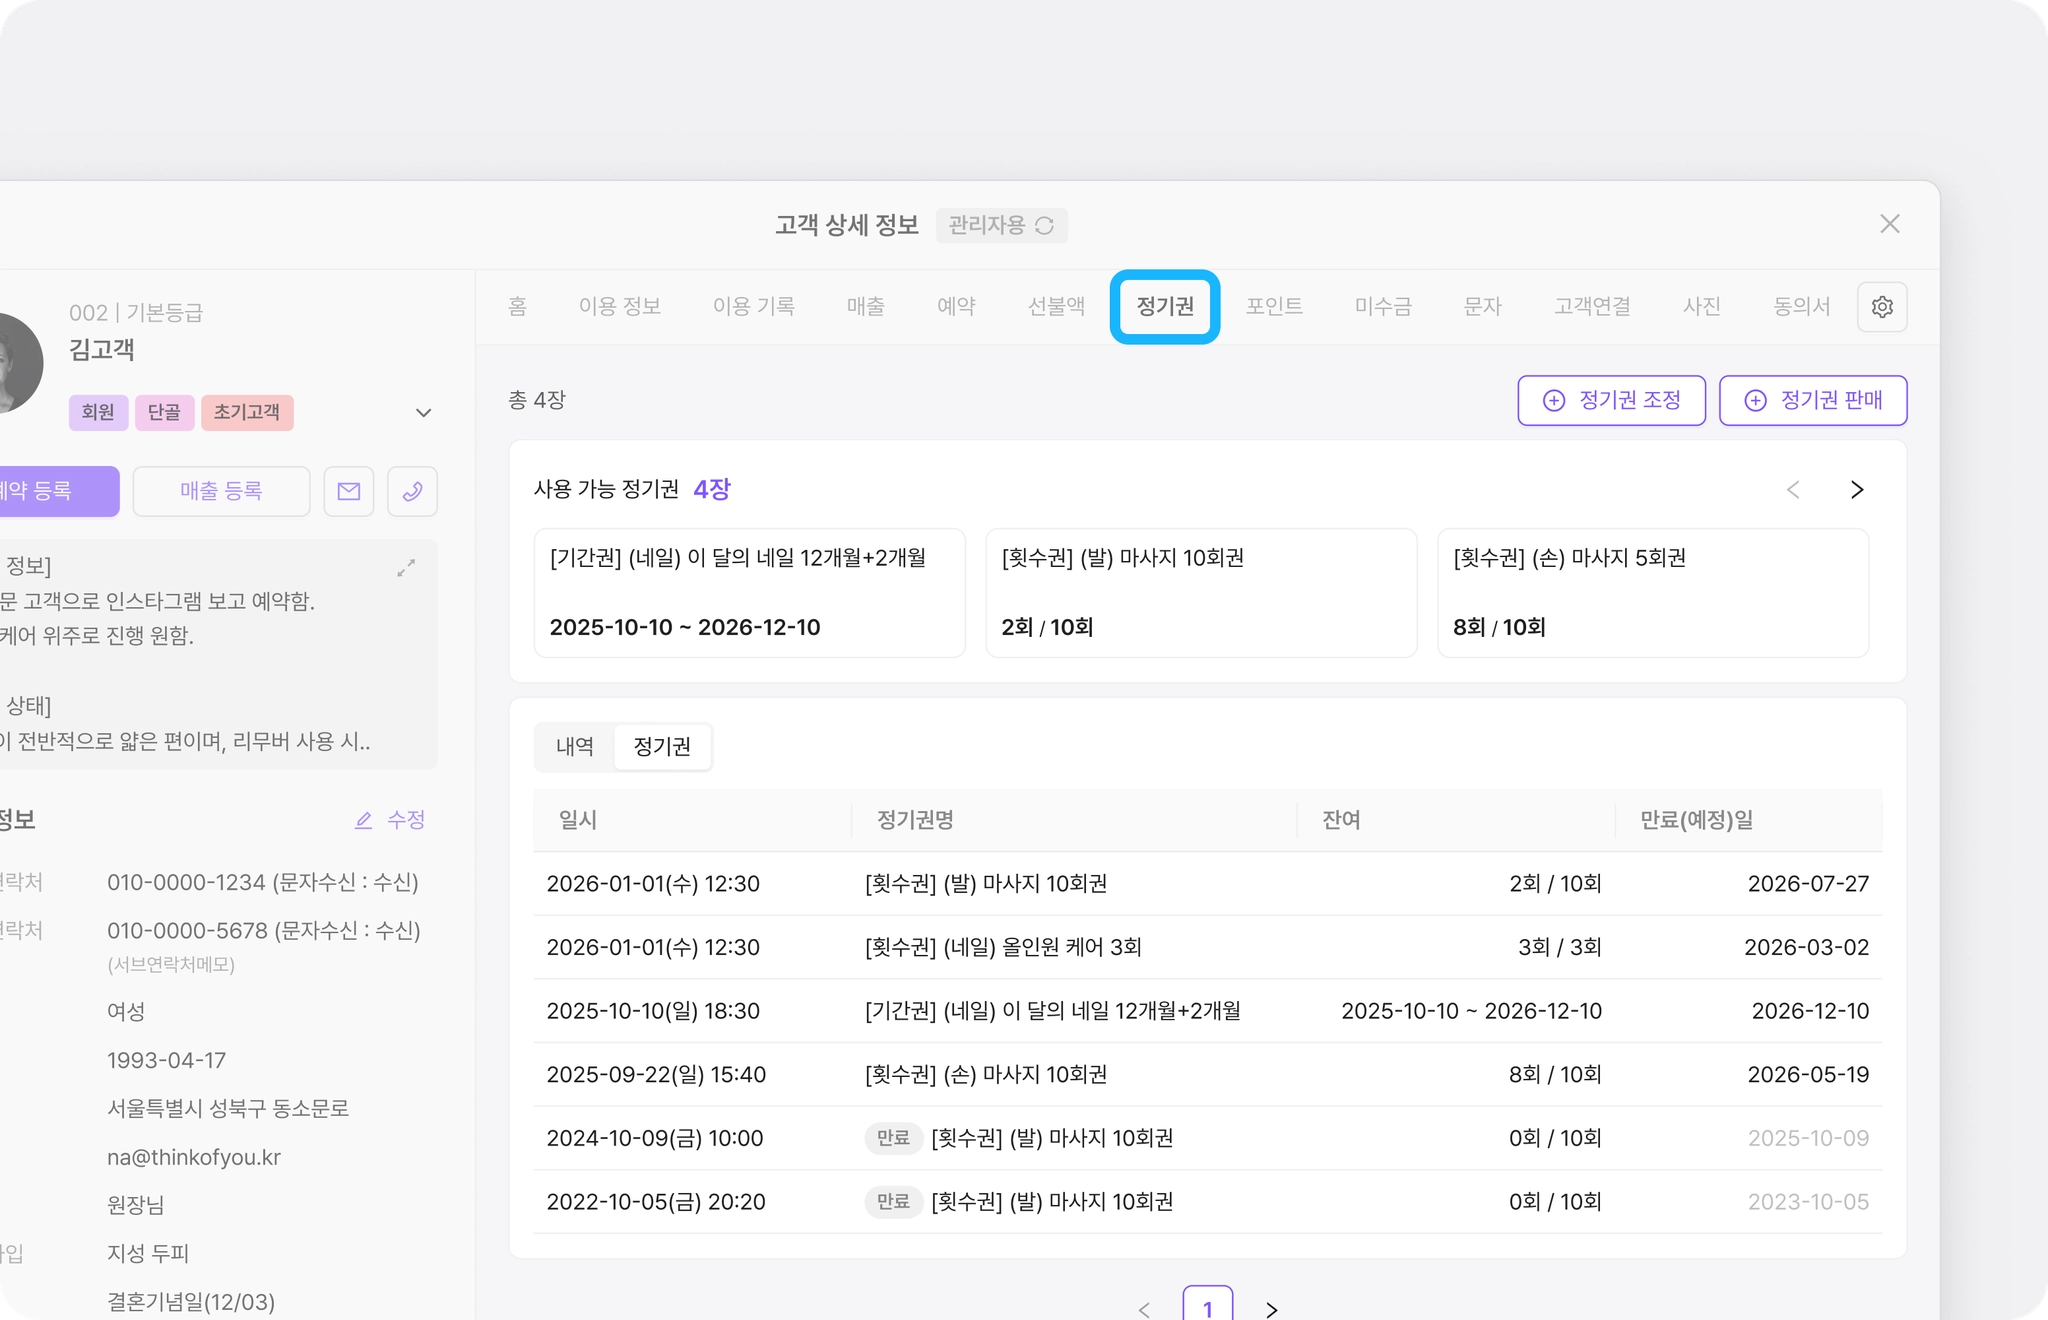Click the phone call icon
The image size is (2048, 1320).
coord(412,491)
